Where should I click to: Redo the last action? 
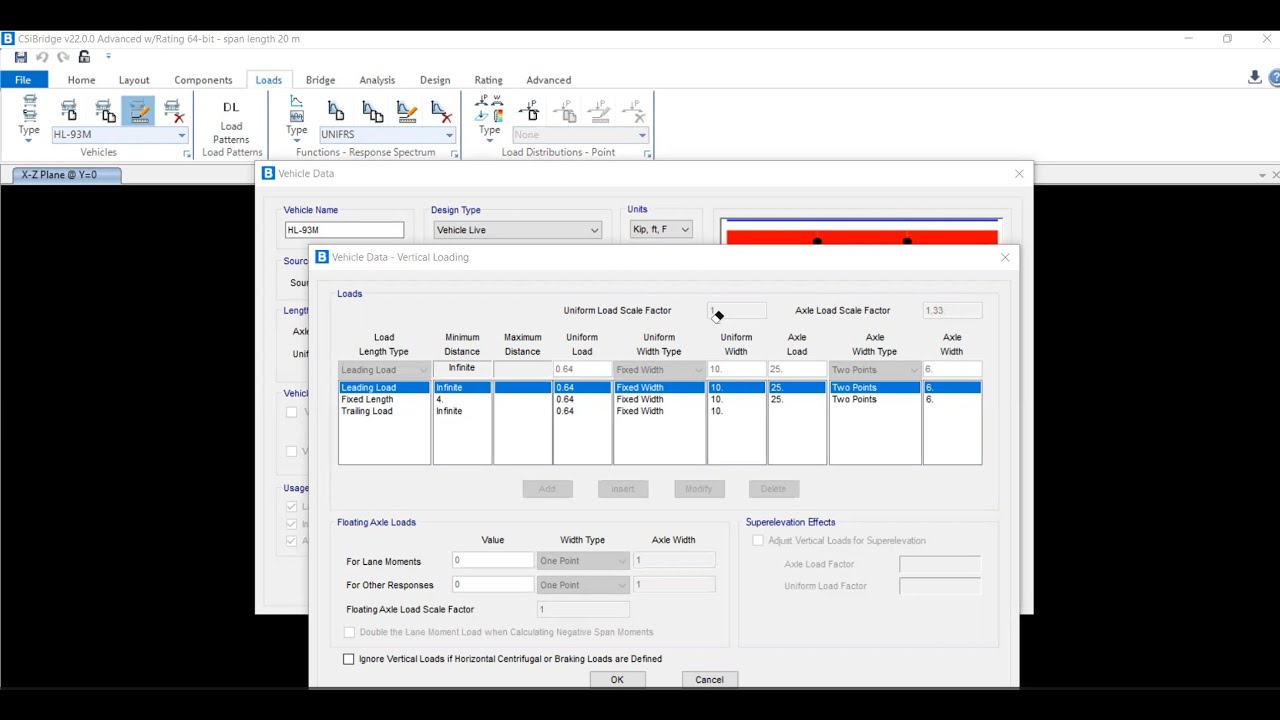click(63, 57)
